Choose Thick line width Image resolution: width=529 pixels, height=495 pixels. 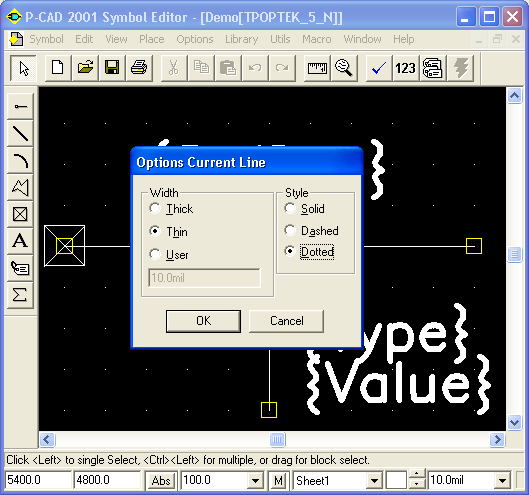tap(171, 209)
